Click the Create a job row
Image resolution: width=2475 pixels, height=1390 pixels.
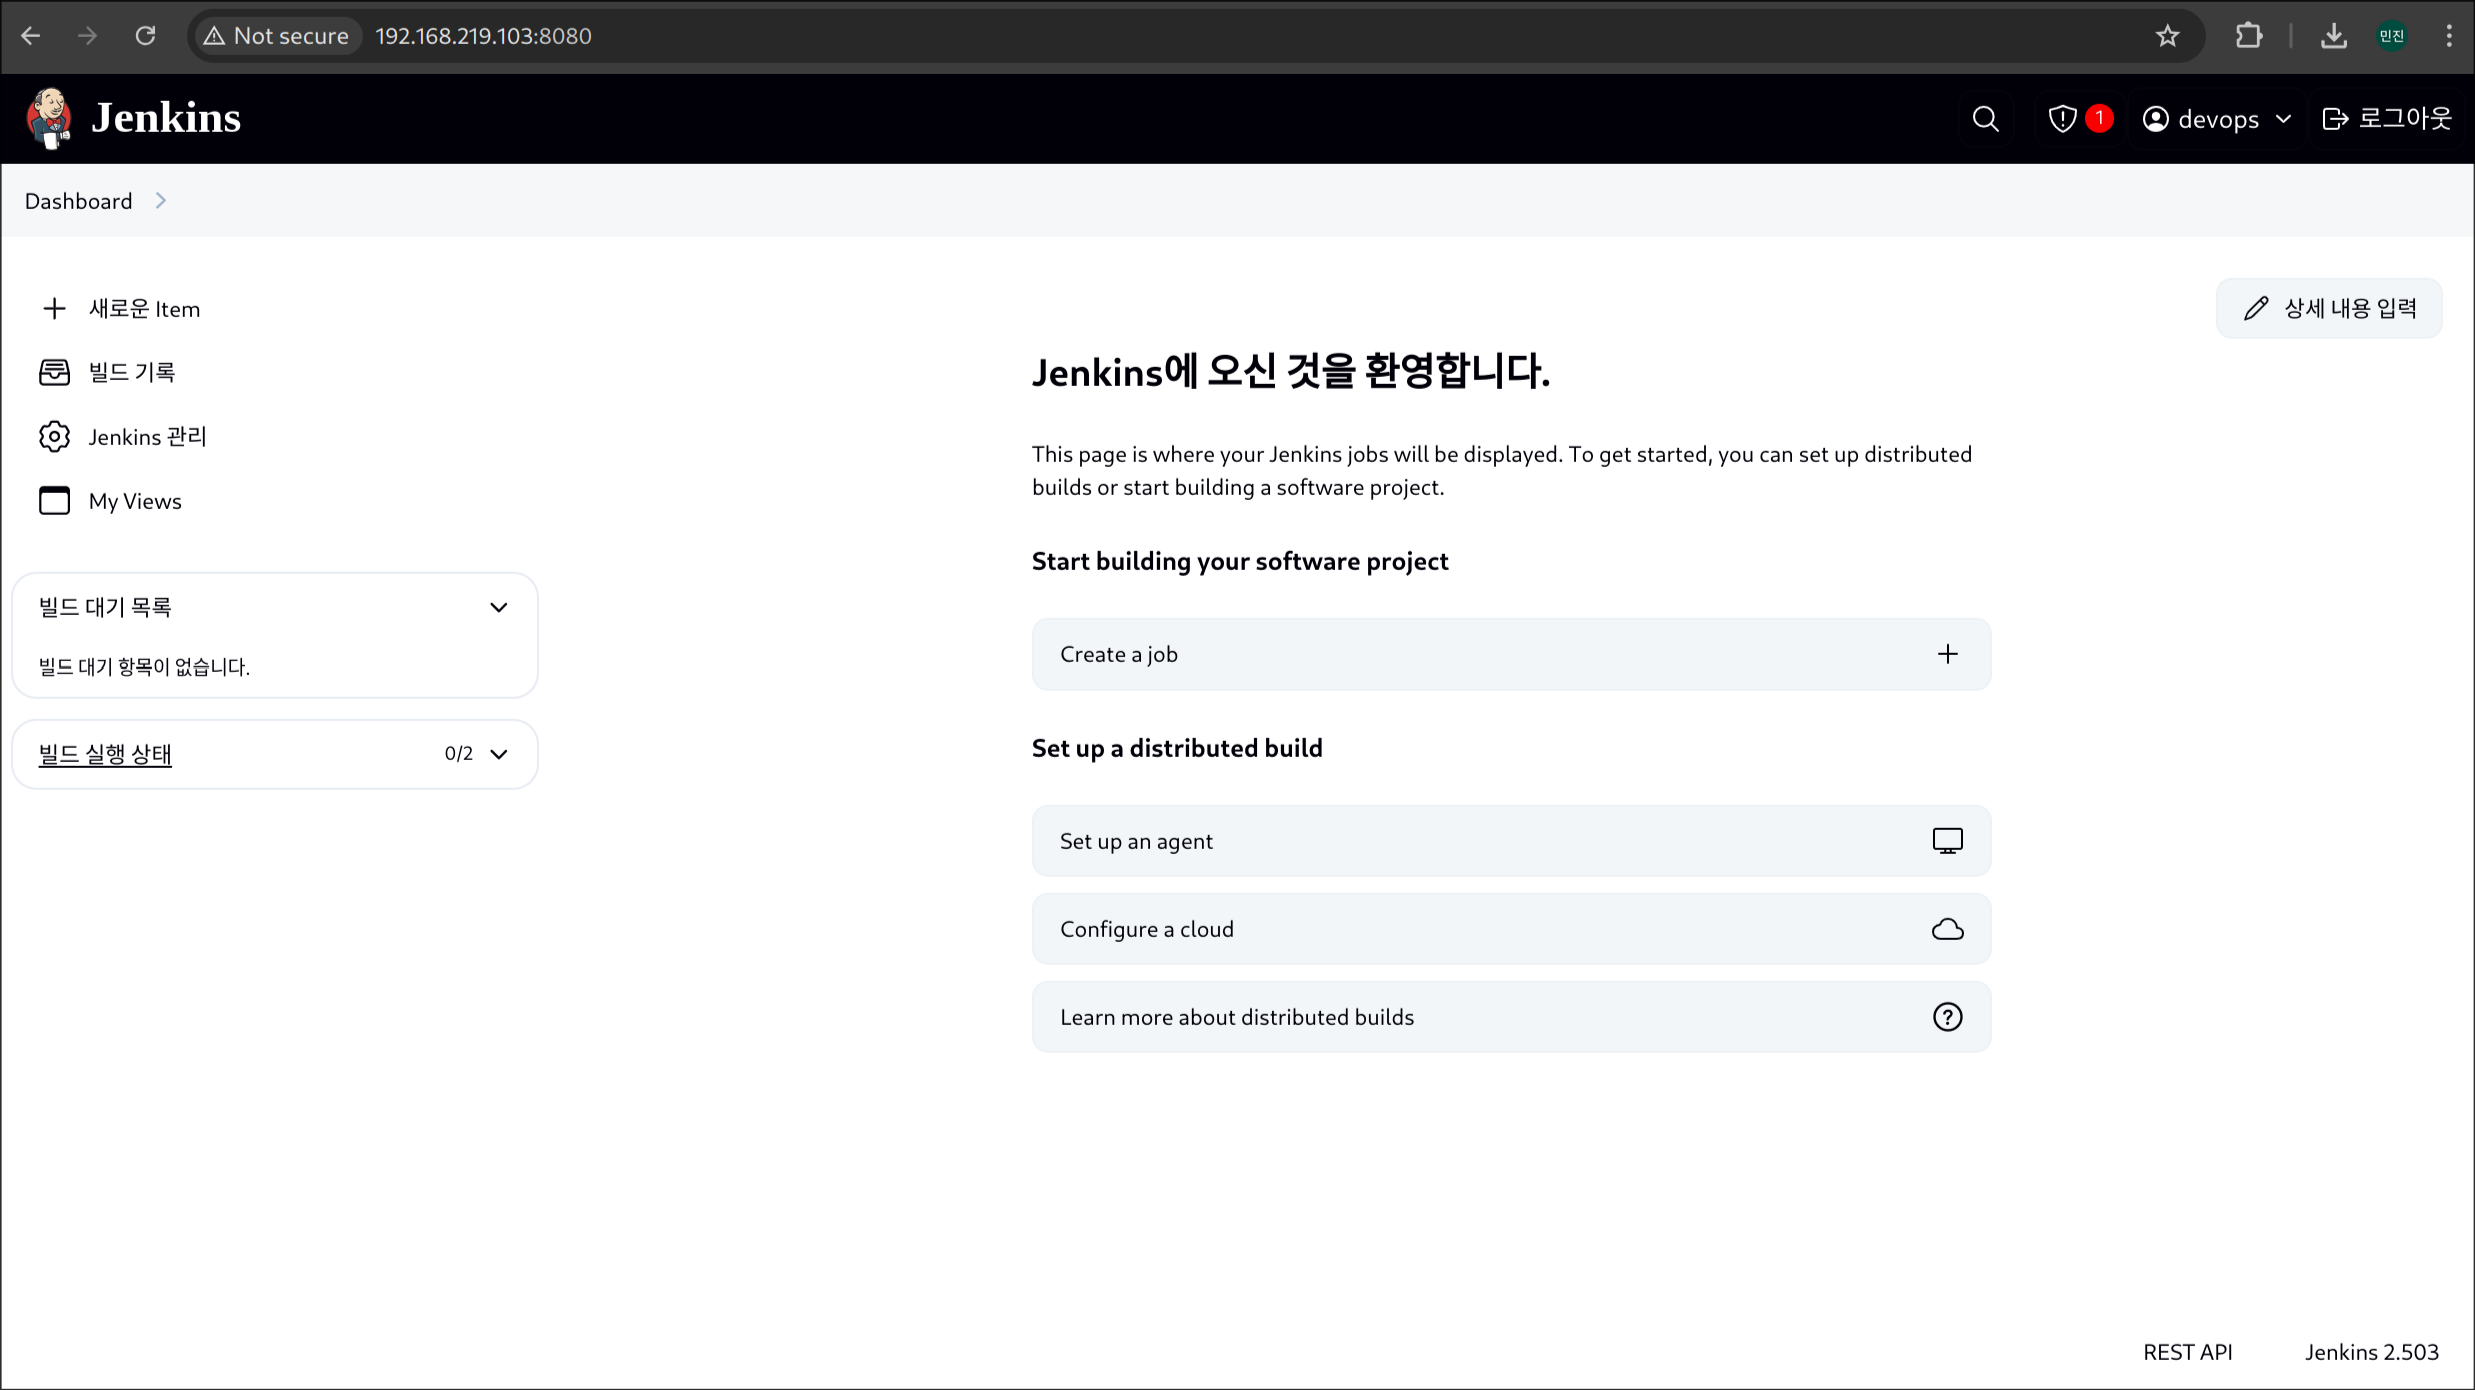pos(1511,654)
